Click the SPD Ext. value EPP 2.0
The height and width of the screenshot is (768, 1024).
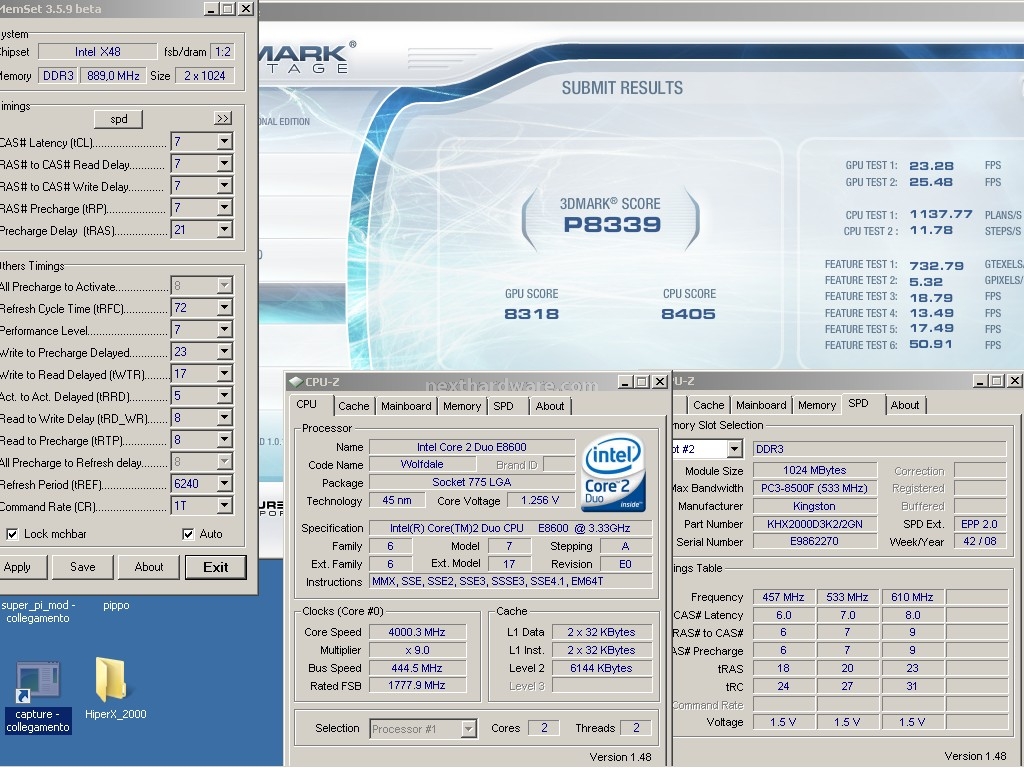(980, 524)
